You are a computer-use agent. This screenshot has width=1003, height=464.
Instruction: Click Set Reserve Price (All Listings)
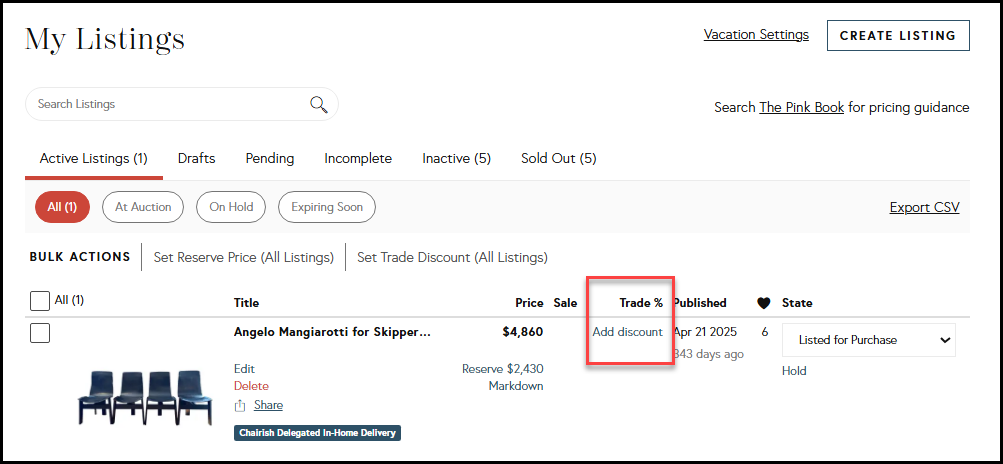point(244,257)
